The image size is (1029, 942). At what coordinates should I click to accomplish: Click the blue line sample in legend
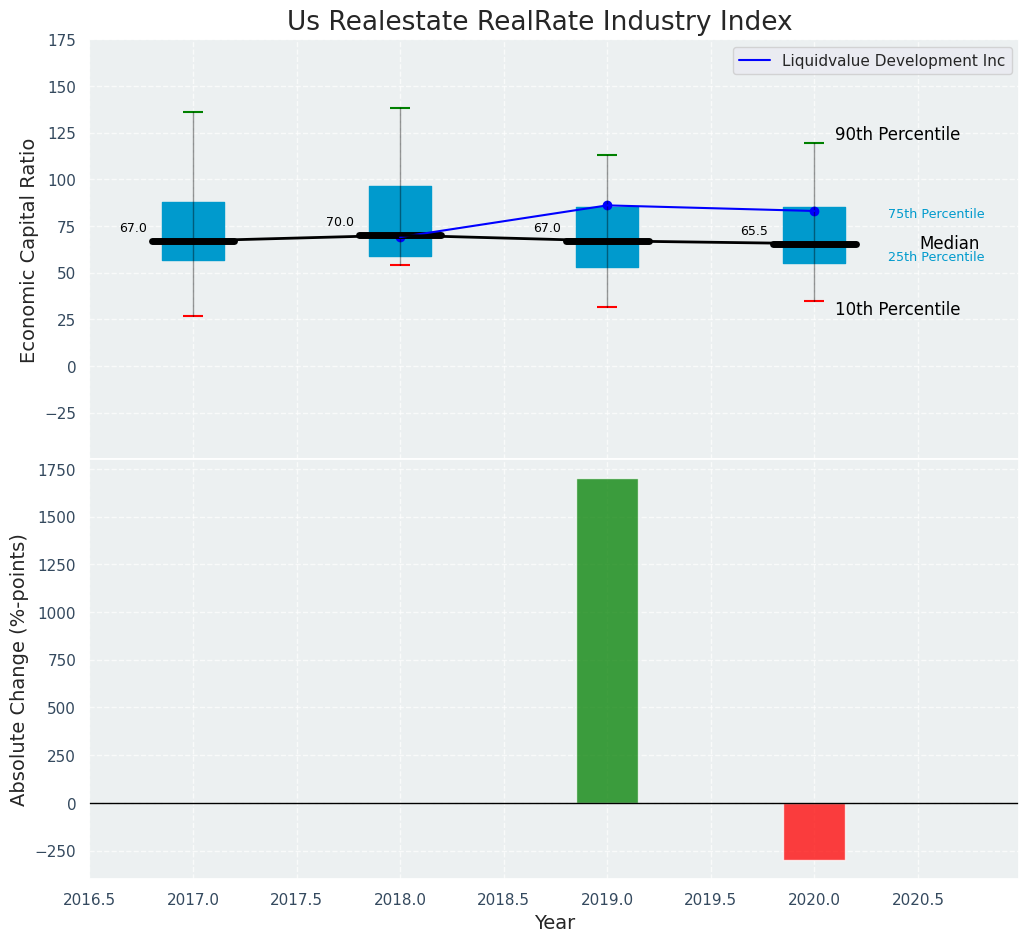(756, 61)
